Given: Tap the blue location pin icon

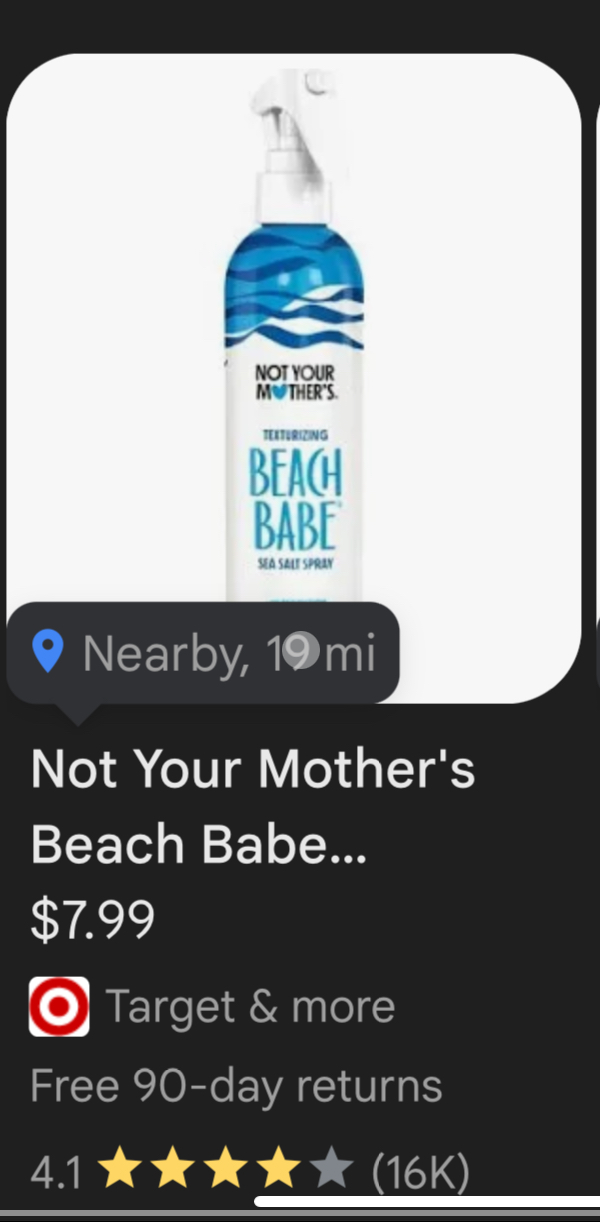Looking at the screenshot, I should (x=48, y=652).
